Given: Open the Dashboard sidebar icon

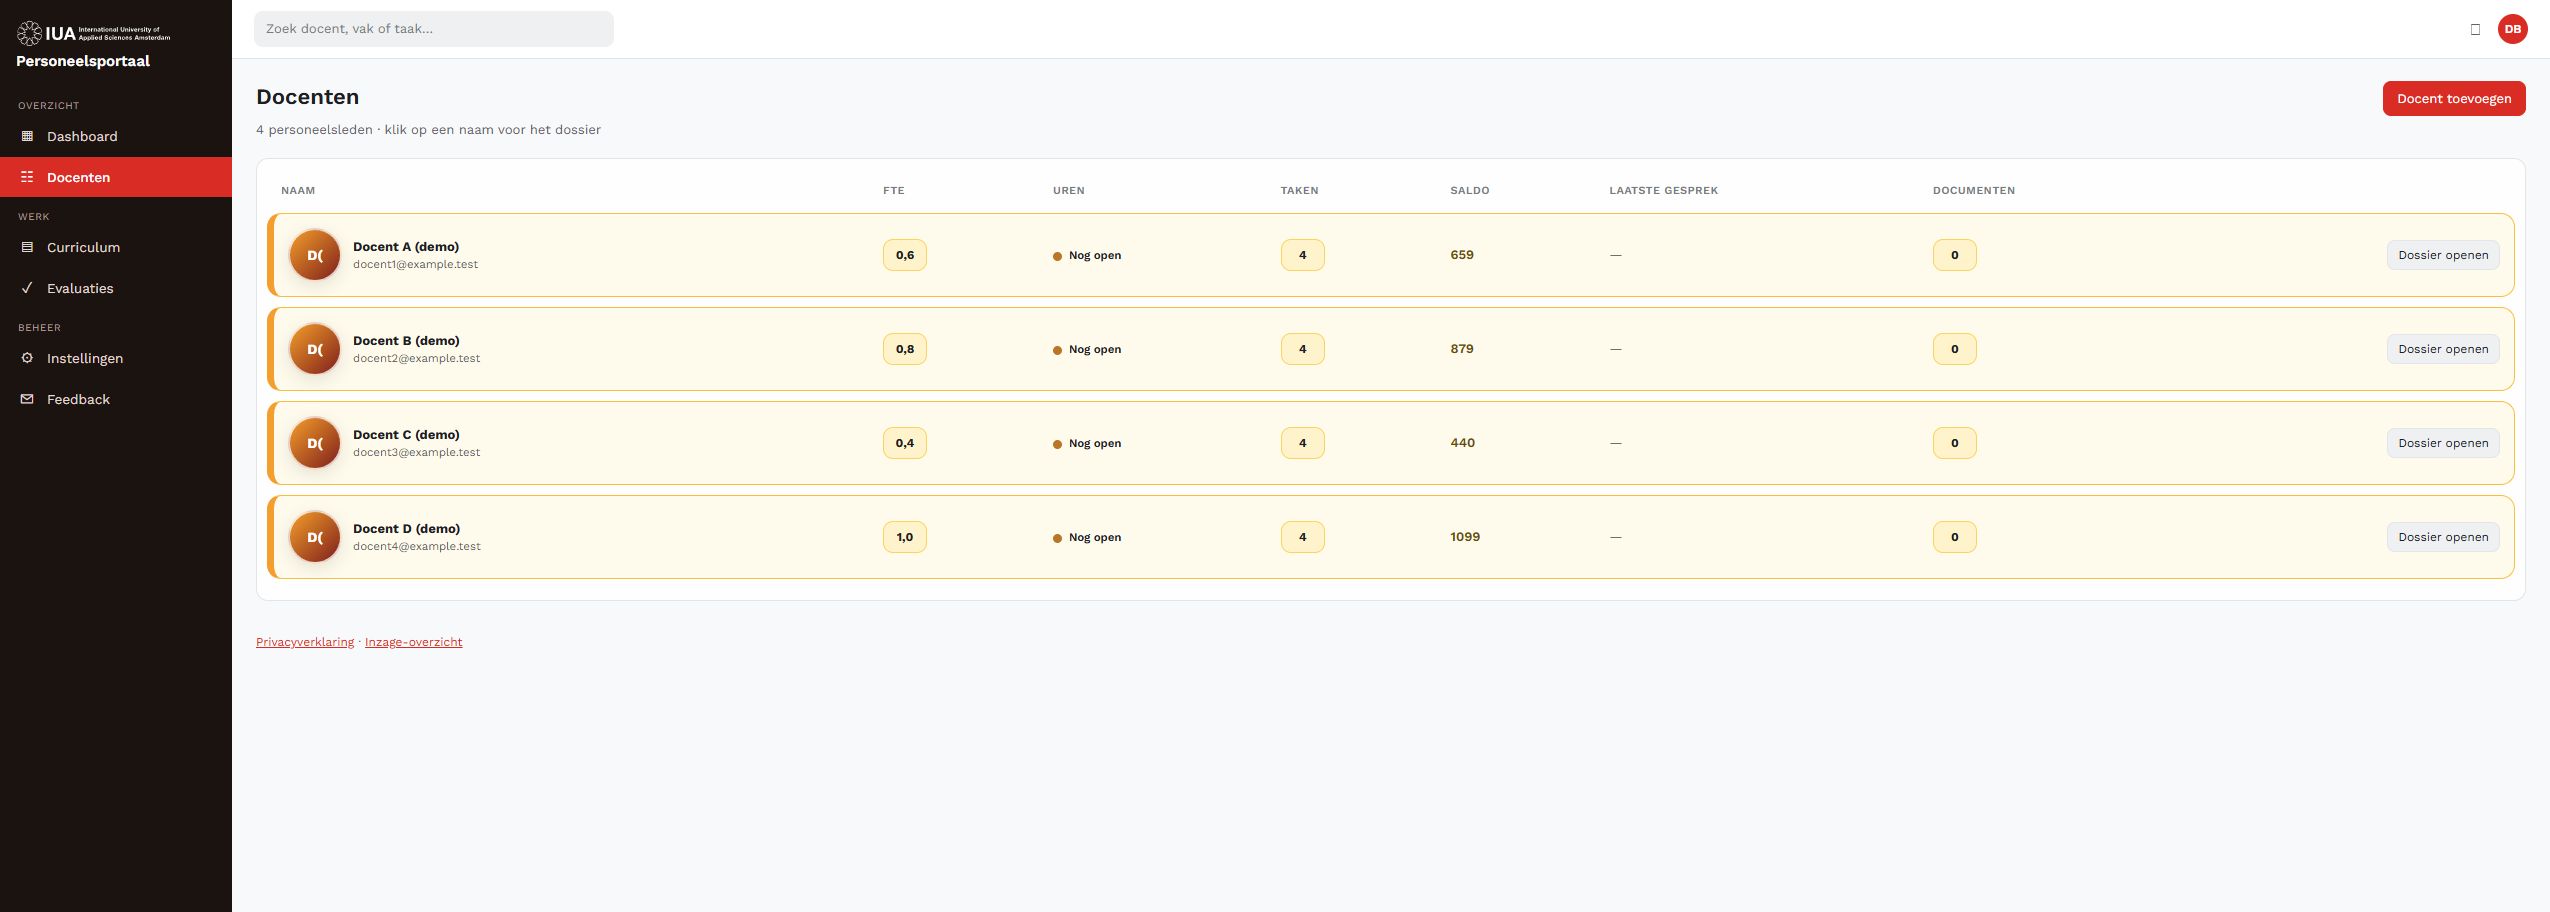Looking at the screenshot, I should click(x=27, y=136).
